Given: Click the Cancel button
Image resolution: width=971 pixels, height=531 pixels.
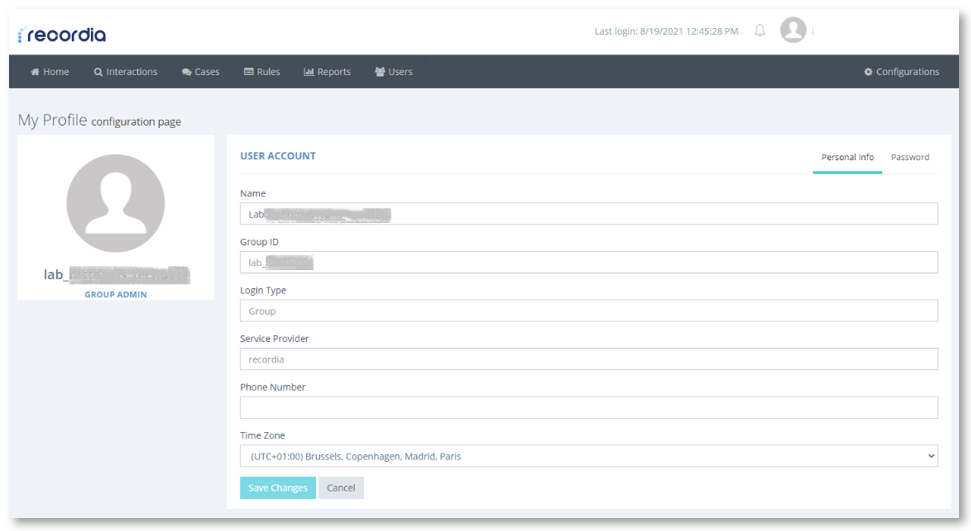Looking at the screenshot, I should point(341,488).
